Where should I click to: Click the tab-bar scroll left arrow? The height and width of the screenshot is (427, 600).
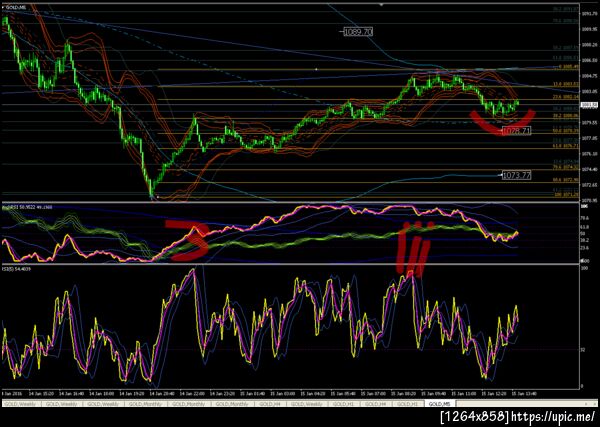(586, 404)
